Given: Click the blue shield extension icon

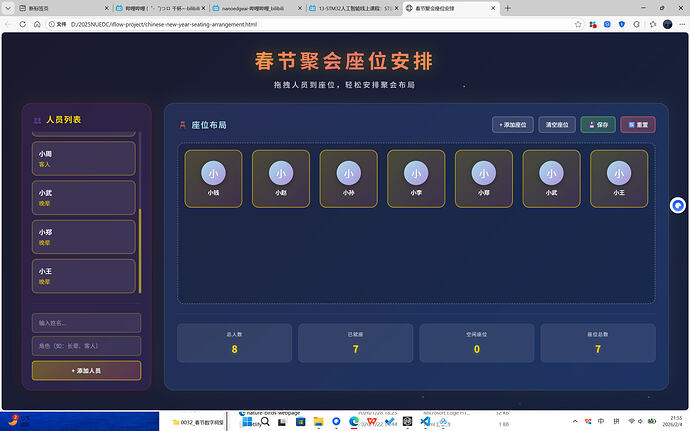Looking at the screenshot, I should 622,24.
